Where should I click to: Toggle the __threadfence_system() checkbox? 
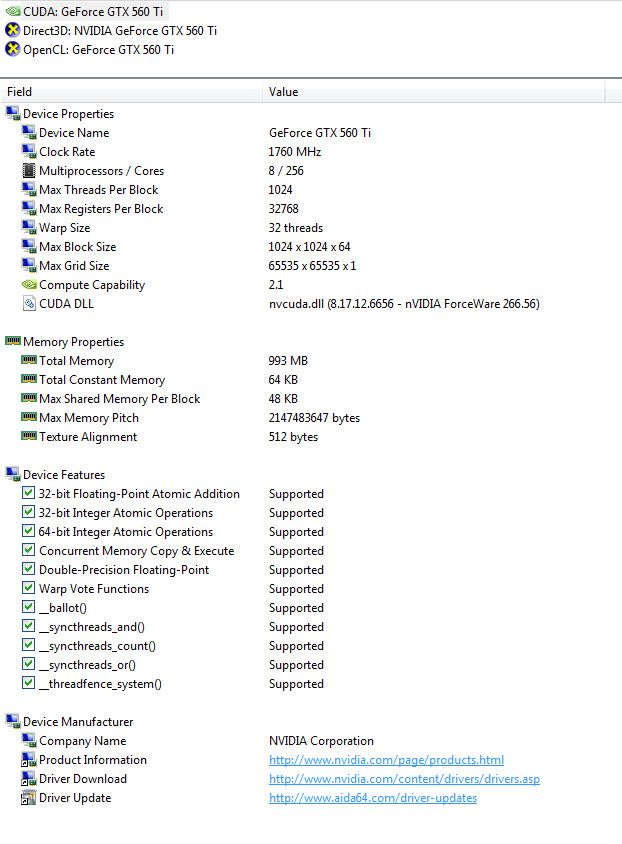click(29, 683)
